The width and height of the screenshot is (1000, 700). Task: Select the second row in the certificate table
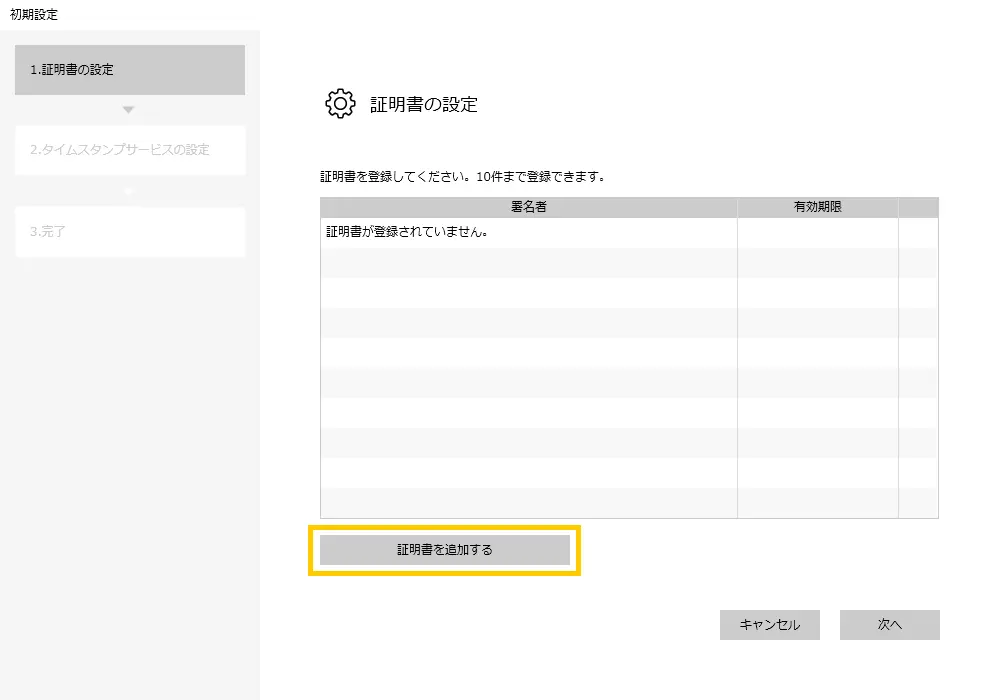tap(528, 262)
